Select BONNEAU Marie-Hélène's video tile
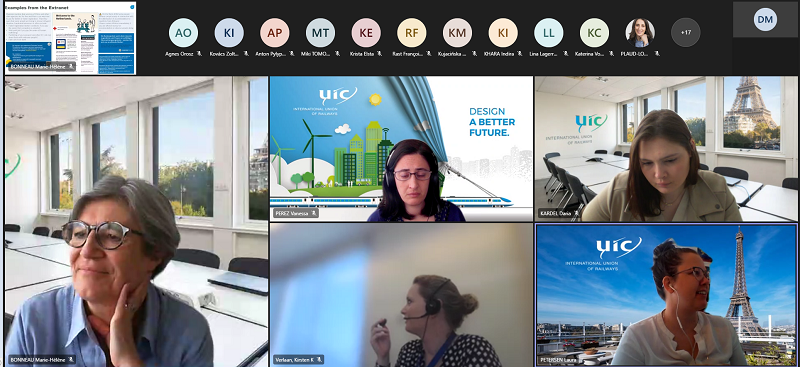The height and width of the screenshot is (367, 800). pyautogui.click(x=136, y=221)
